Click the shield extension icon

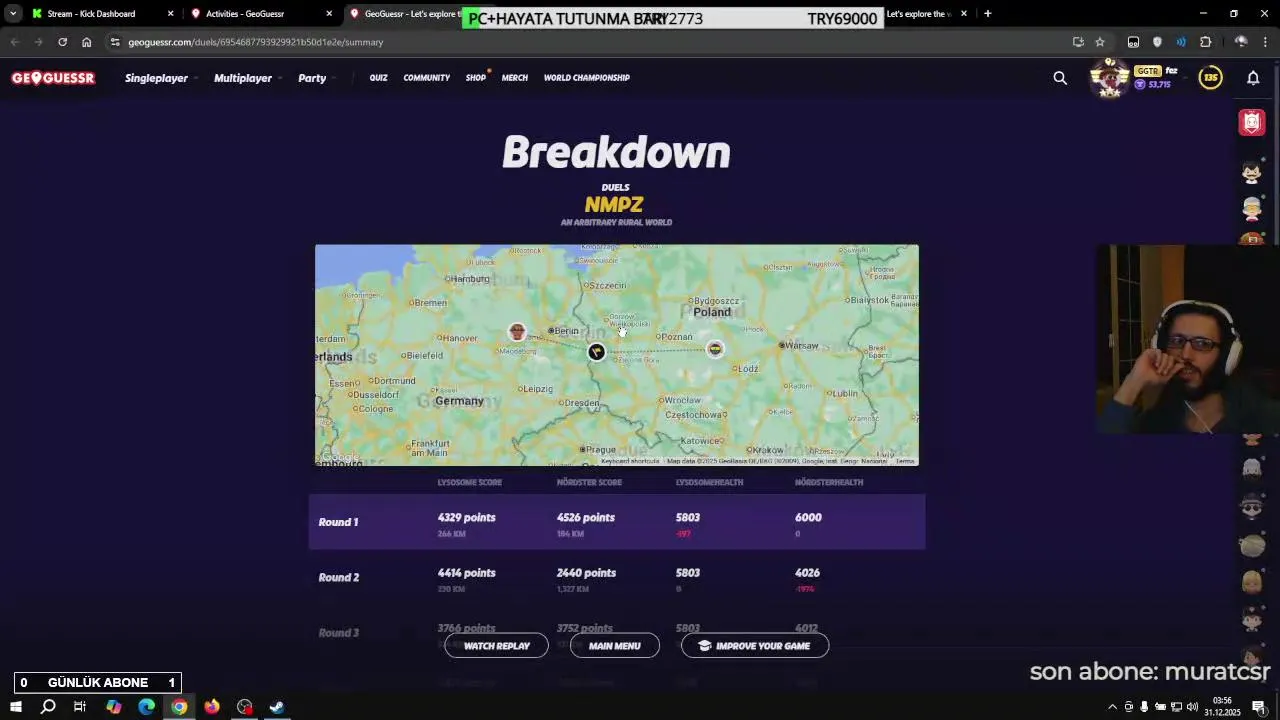tap(1157, 42)
